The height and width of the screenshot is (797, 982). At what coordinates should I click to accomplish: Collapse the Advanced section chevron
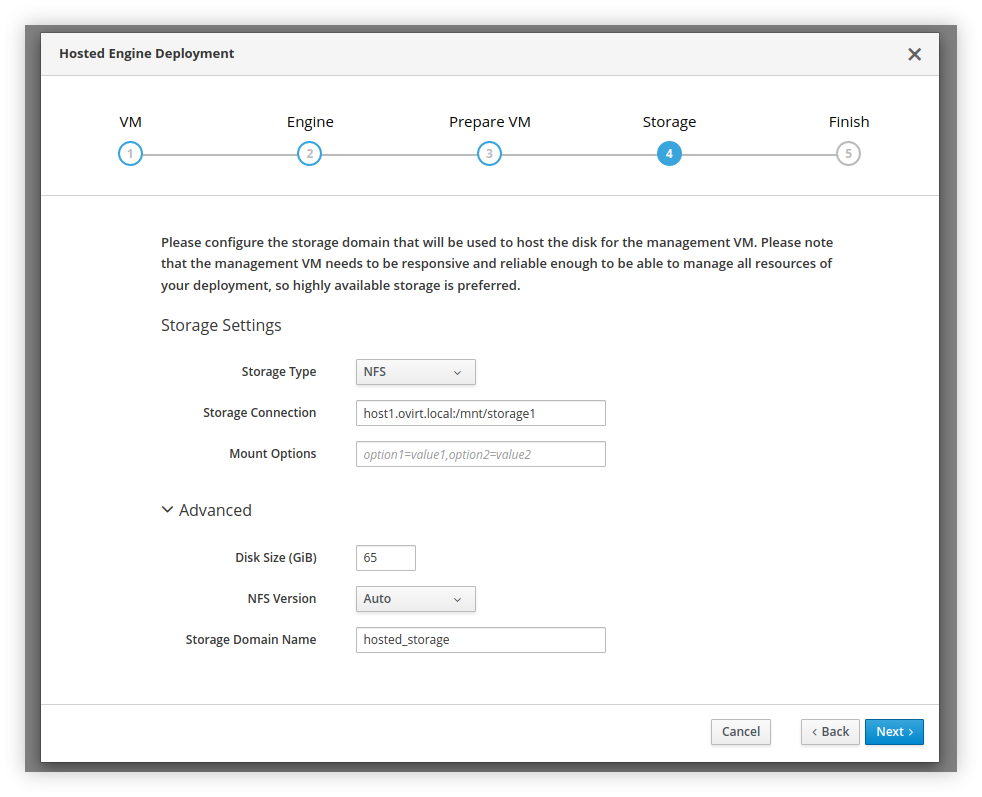(167, 510)
